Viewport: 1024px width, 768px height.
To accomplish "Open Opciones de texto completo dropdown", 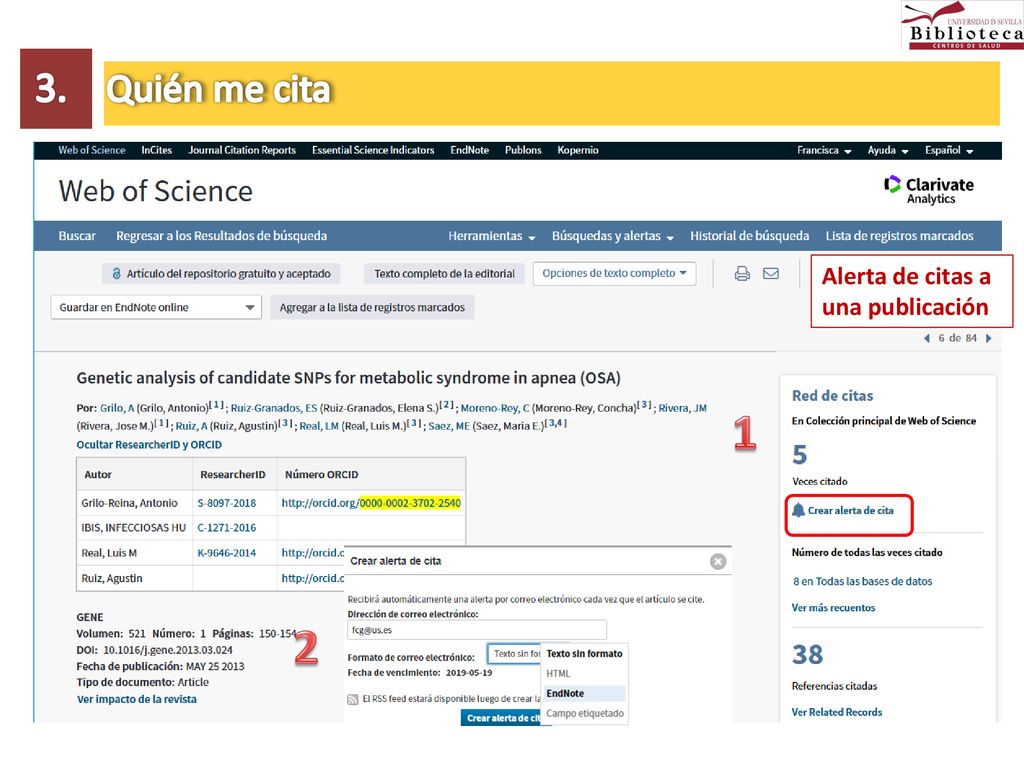I will pos(615,274).
